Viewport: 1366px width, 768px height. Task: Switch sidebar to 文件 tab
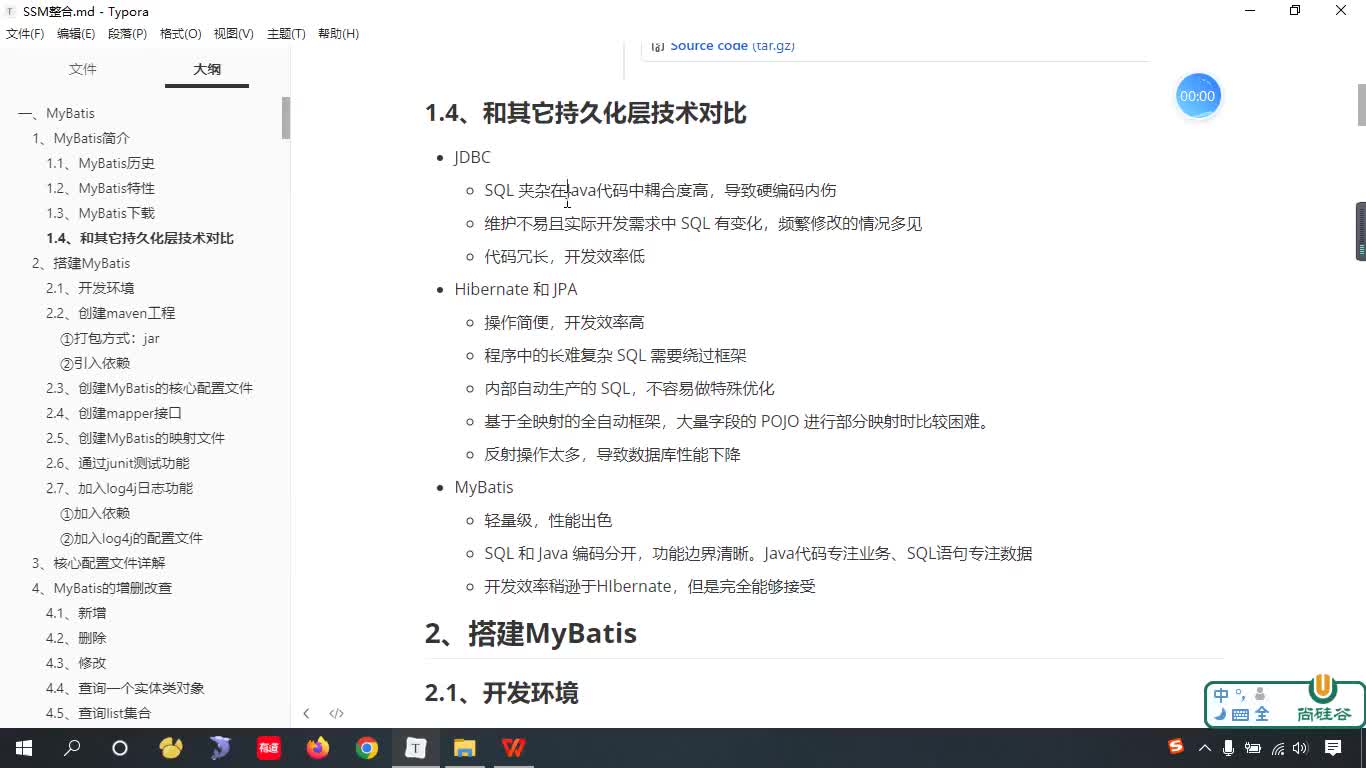83,69
